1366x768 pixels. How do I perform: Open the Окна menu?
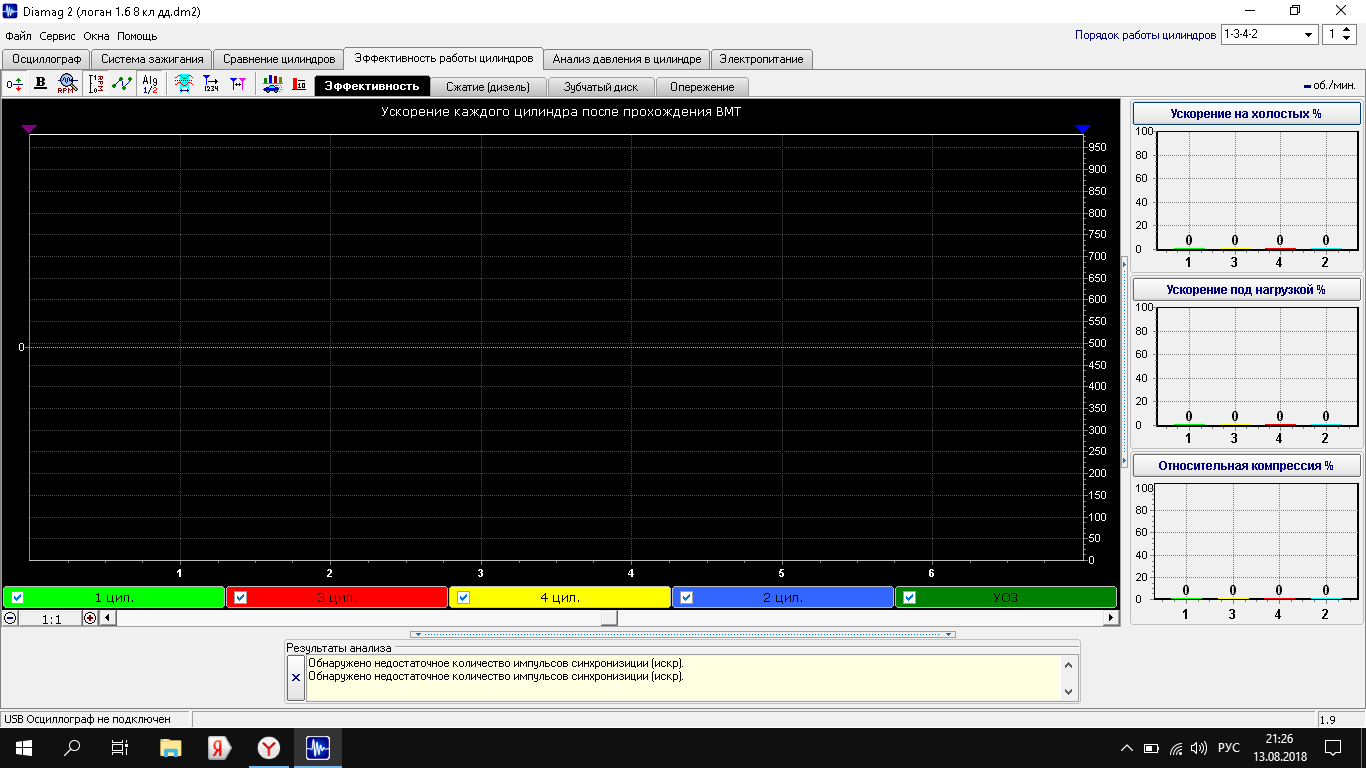[97, 36]
